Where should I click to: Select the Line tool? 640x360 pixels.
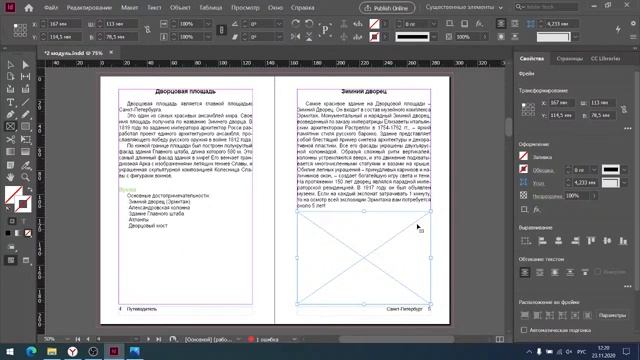[x=25, y=102]
